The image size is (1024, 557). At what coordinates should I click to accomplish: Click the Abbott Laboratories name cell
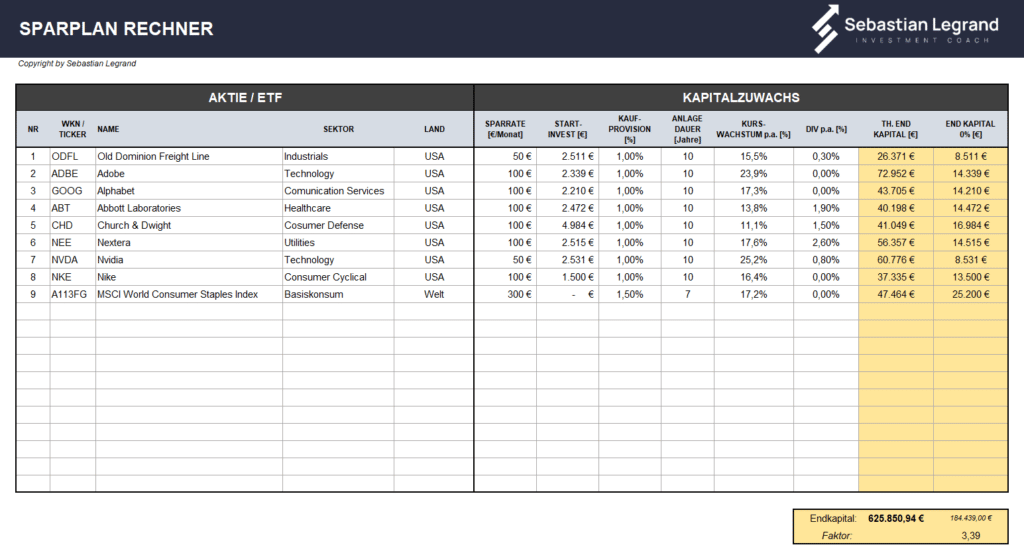tap(189, 208)
